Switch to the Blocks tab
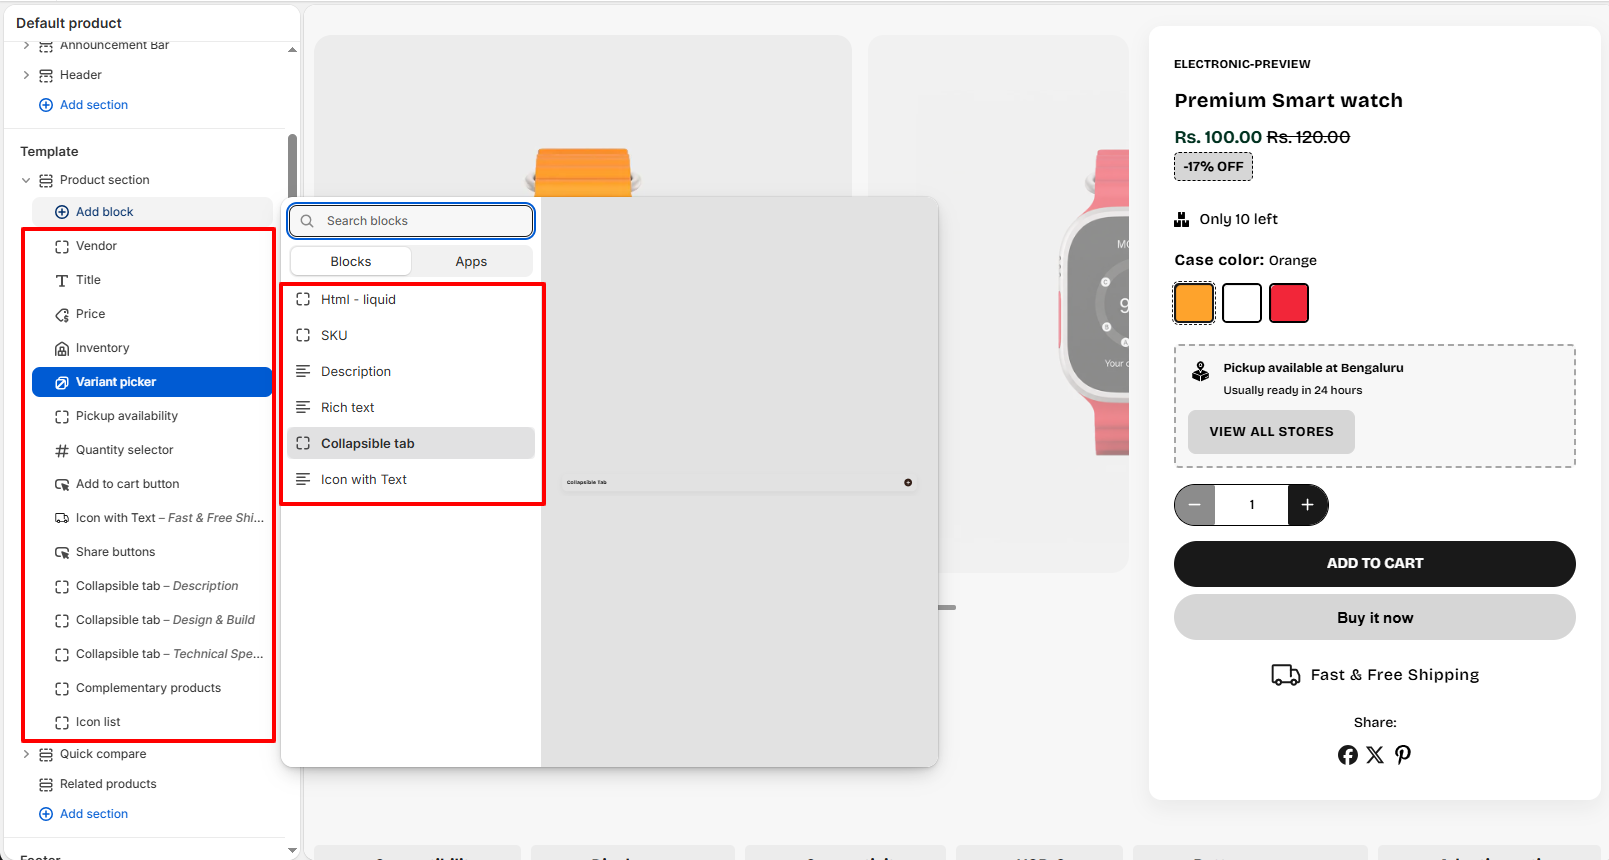Viewport: 1609px width, 860px height. coord(351,261)
